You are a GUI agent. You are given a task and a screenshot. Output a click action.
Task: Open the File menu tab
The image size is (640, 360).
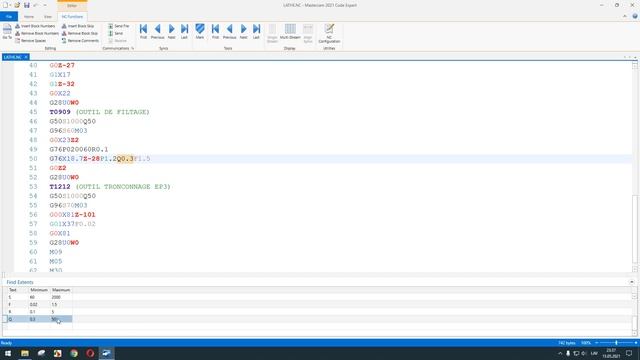pyautogui.click(x=9, y=17)
